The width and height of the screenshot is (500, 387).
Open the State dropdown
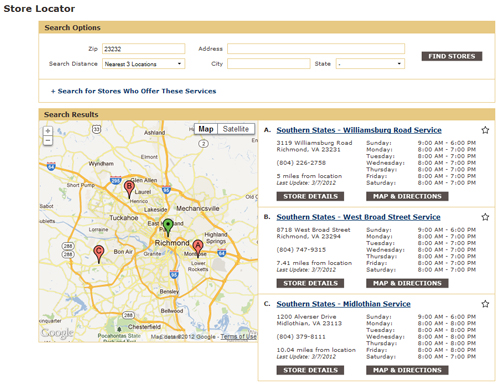click(370, 64)
